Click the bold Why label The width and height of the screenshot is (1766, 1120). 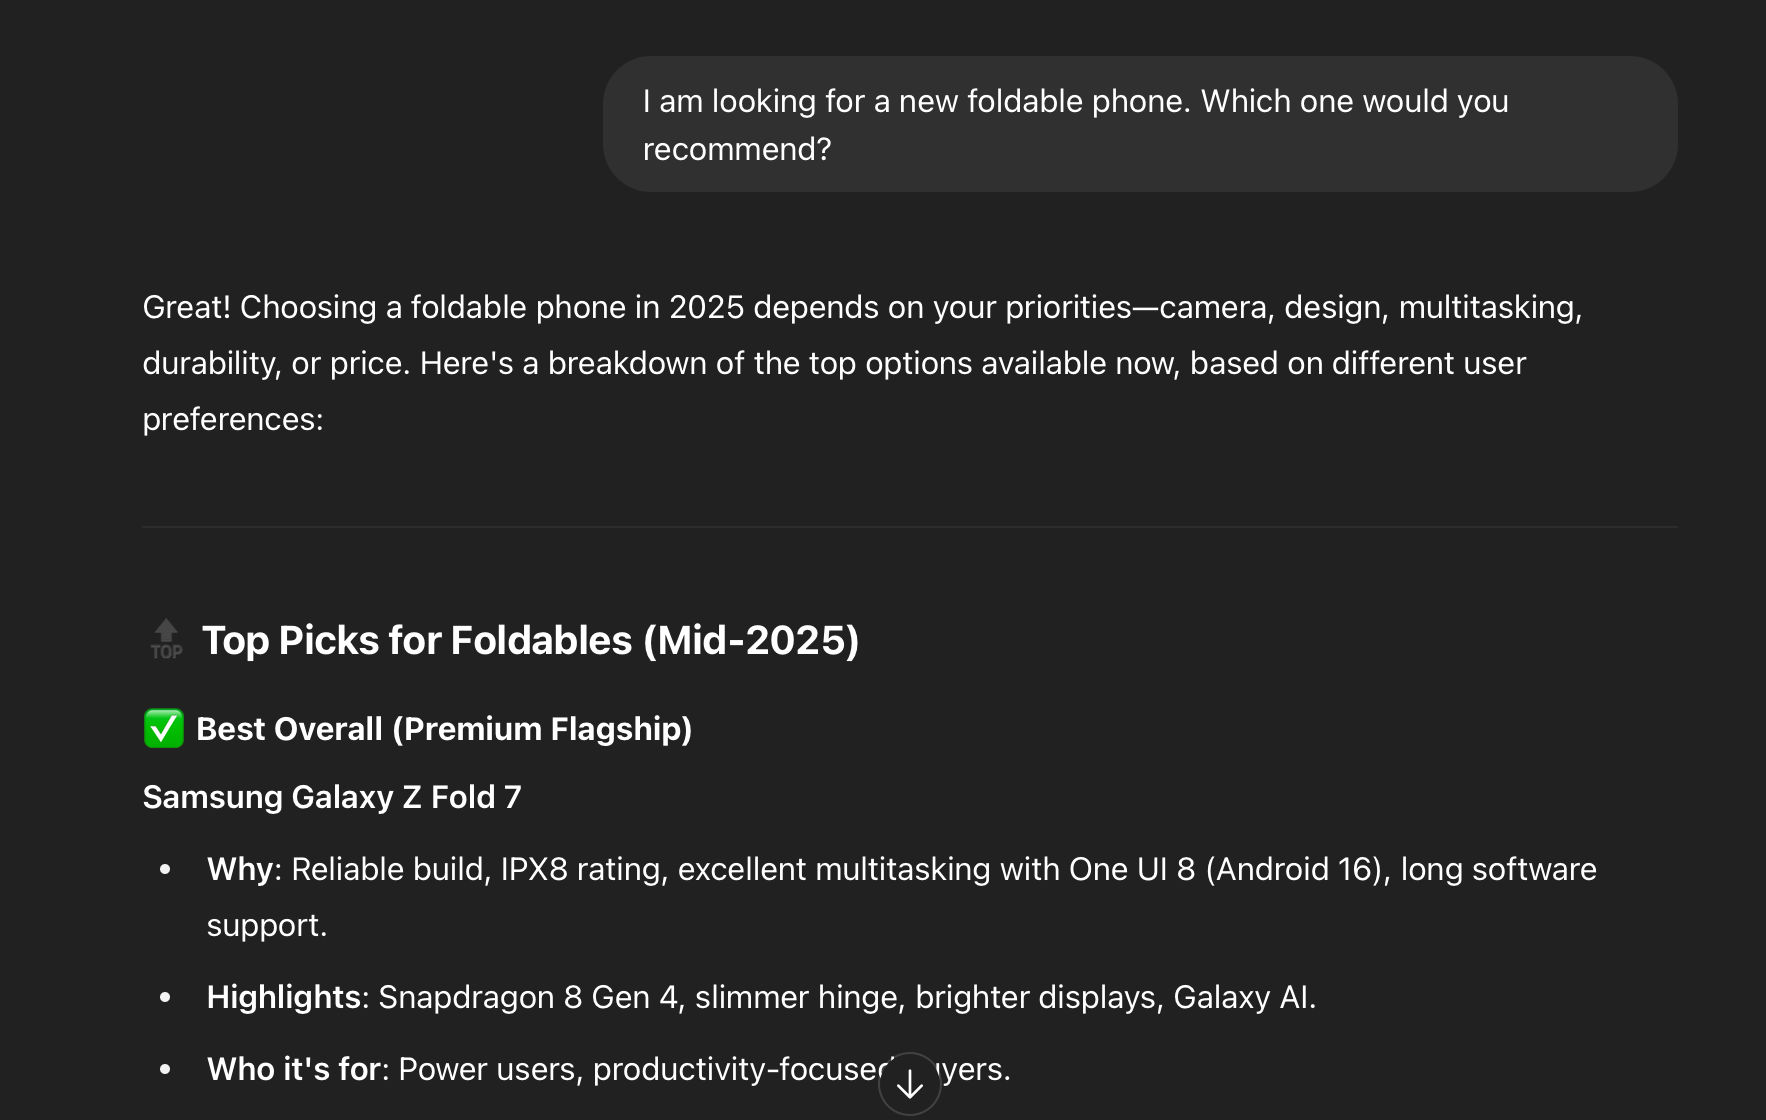(x=240, y=869)
